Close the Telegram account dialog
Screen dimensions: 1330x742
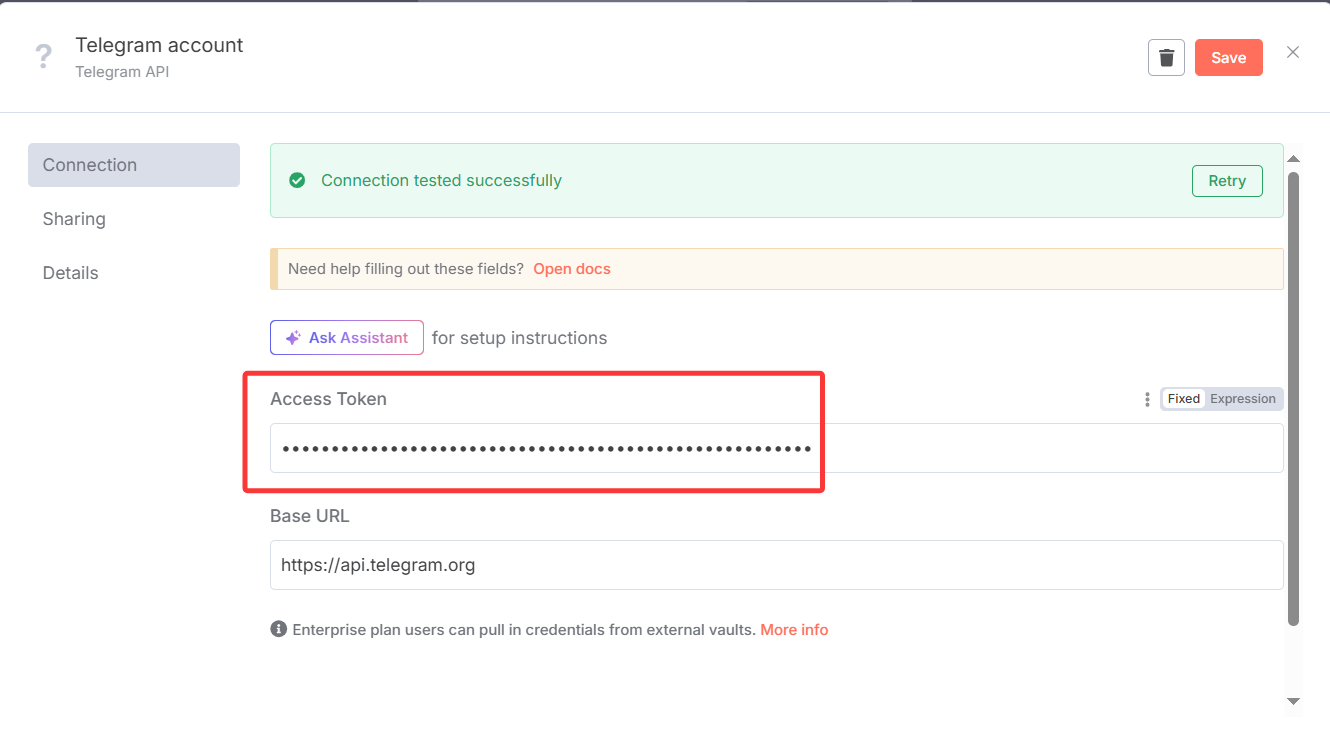tap(1293, 52)
